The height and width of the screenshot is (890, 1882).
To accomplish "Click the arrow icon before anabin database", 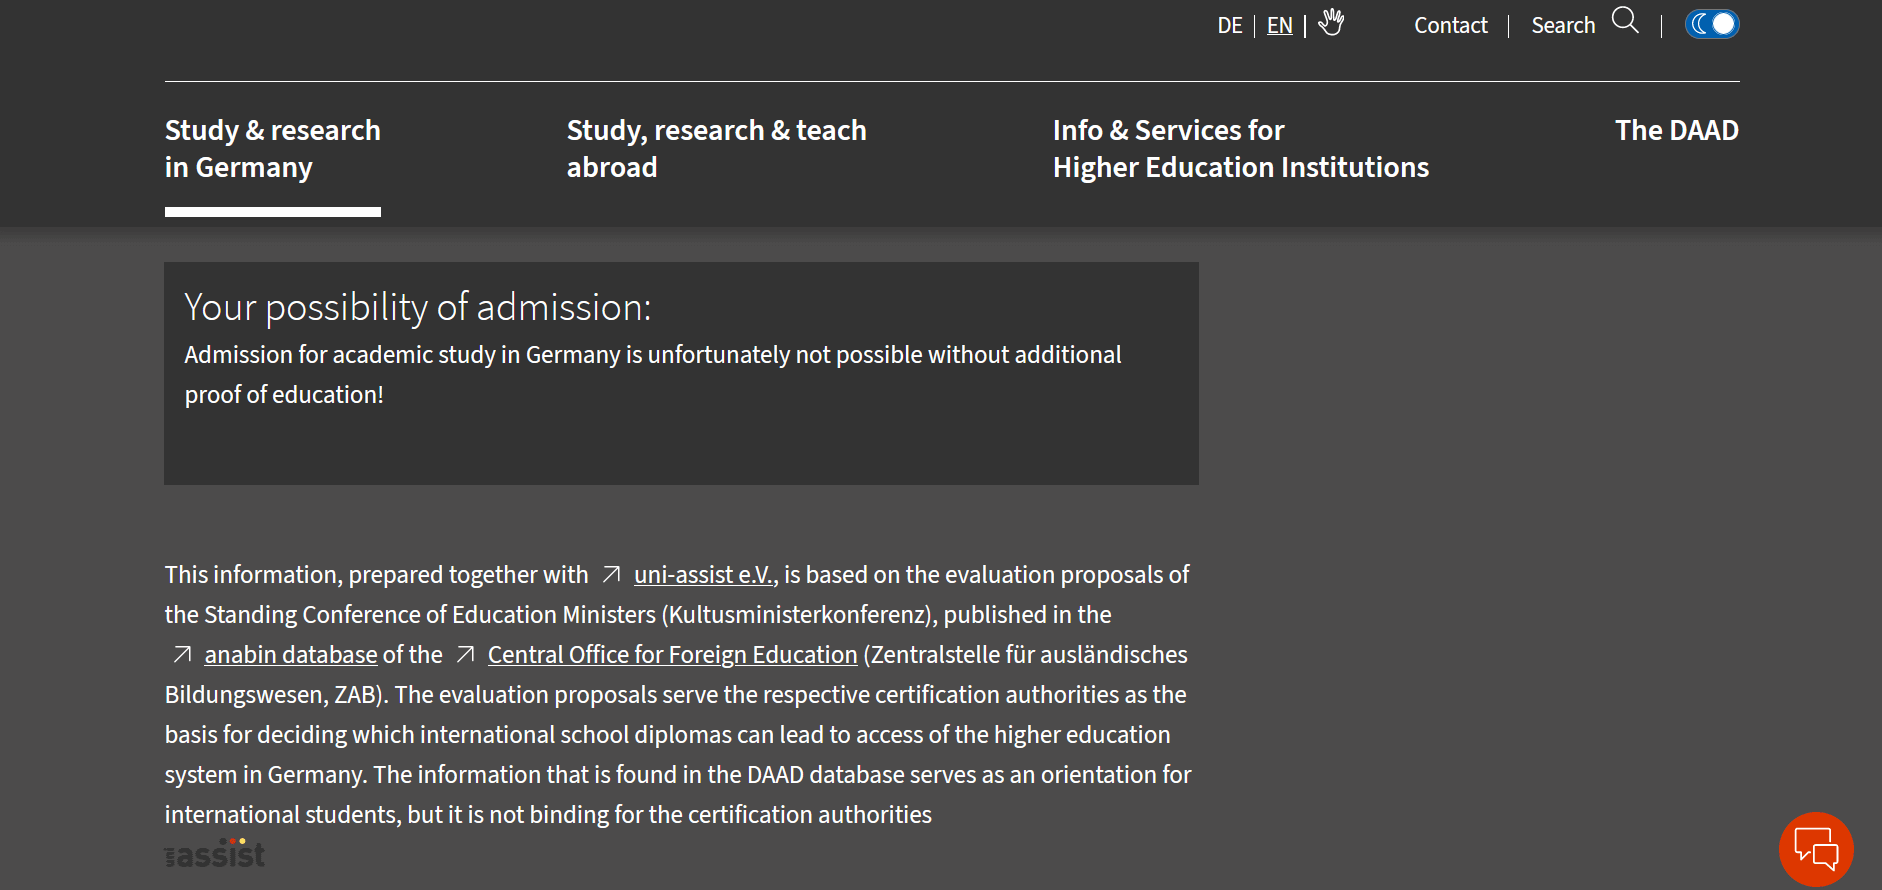I will 182,654.
